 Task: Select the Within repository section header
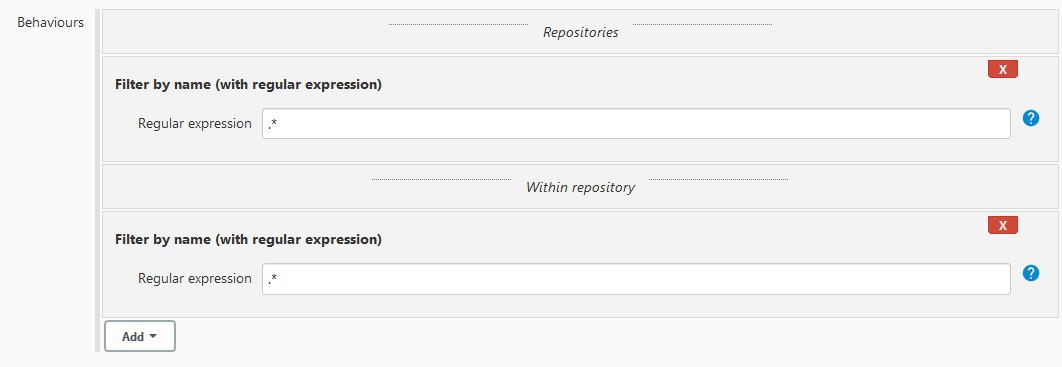point(580,188)
